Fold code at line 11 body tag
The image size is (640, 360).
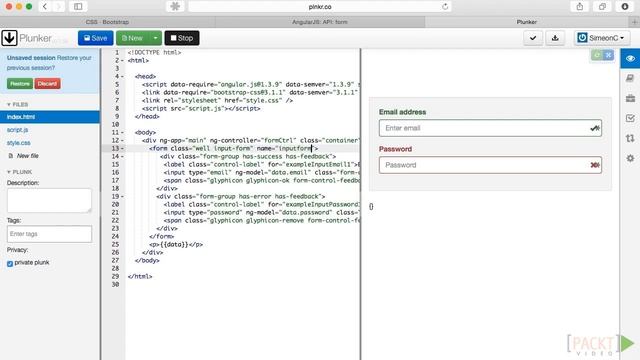(122, 132)
